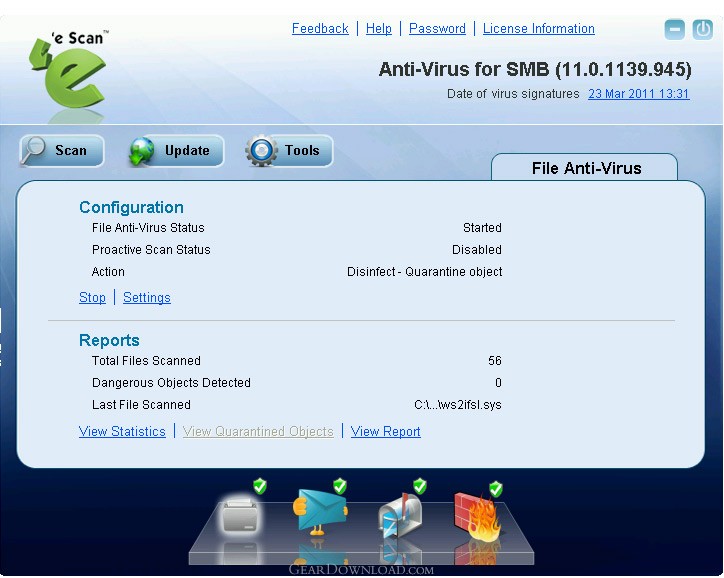Stop File Anti-Virus protection
The height and width of the screenshot is (578, 724).
[x=92, y=297]
